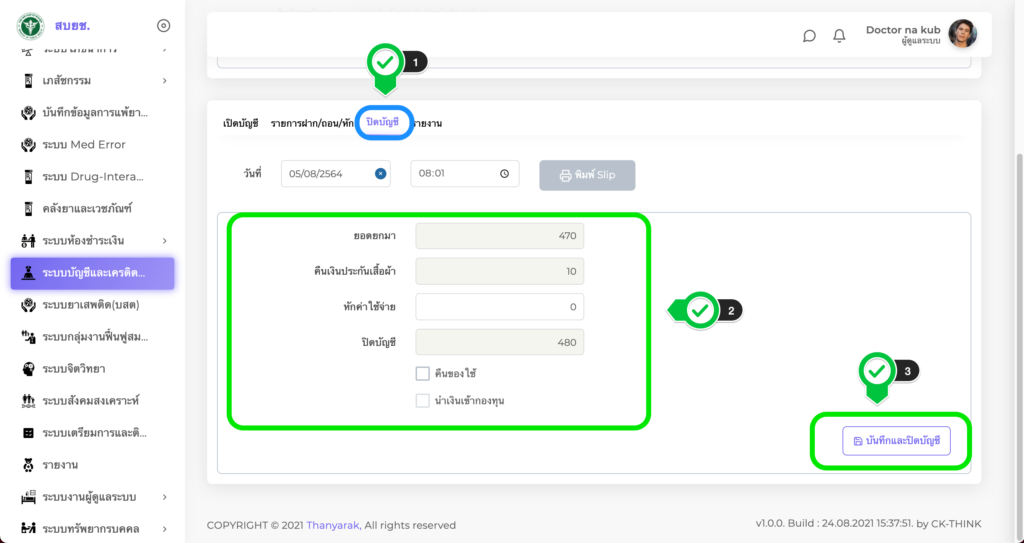Screen dimensions: 1024x543
Task: Clear the date with the x icon
Action: (380, 173)
